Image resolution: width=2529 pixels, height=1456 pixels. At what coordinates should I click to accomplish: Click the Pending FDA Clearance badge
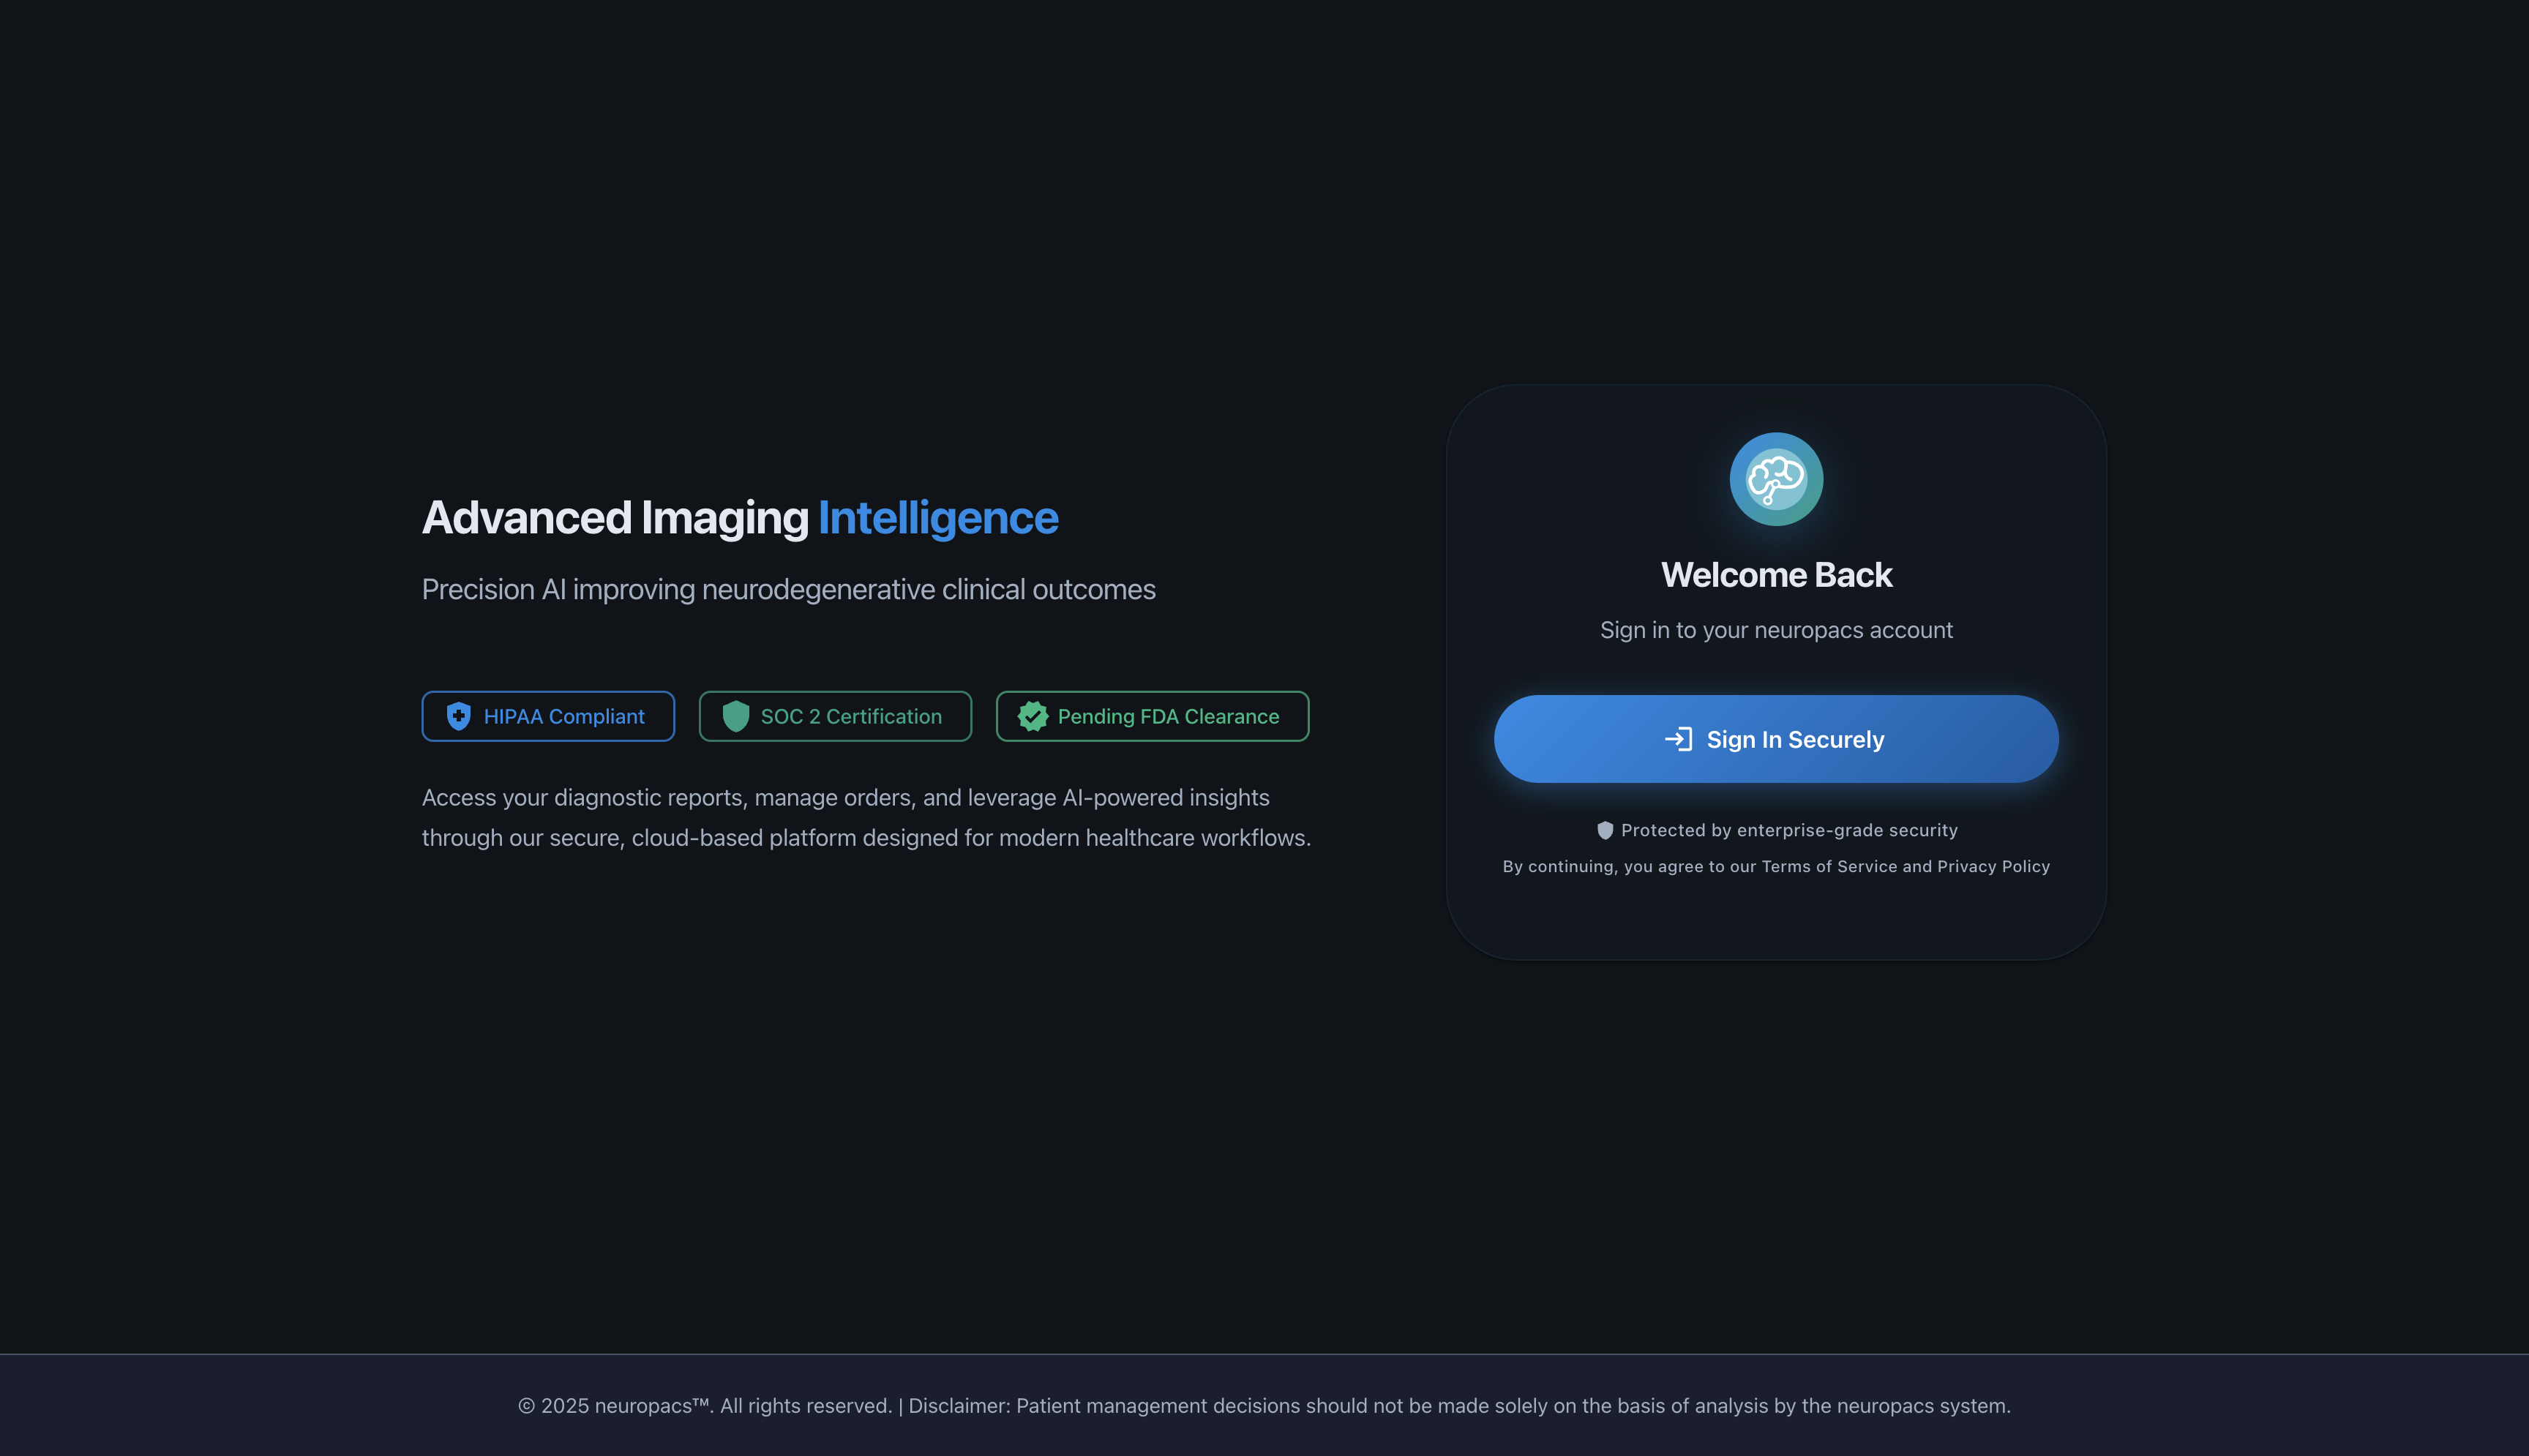click(x=1152, y=716)
